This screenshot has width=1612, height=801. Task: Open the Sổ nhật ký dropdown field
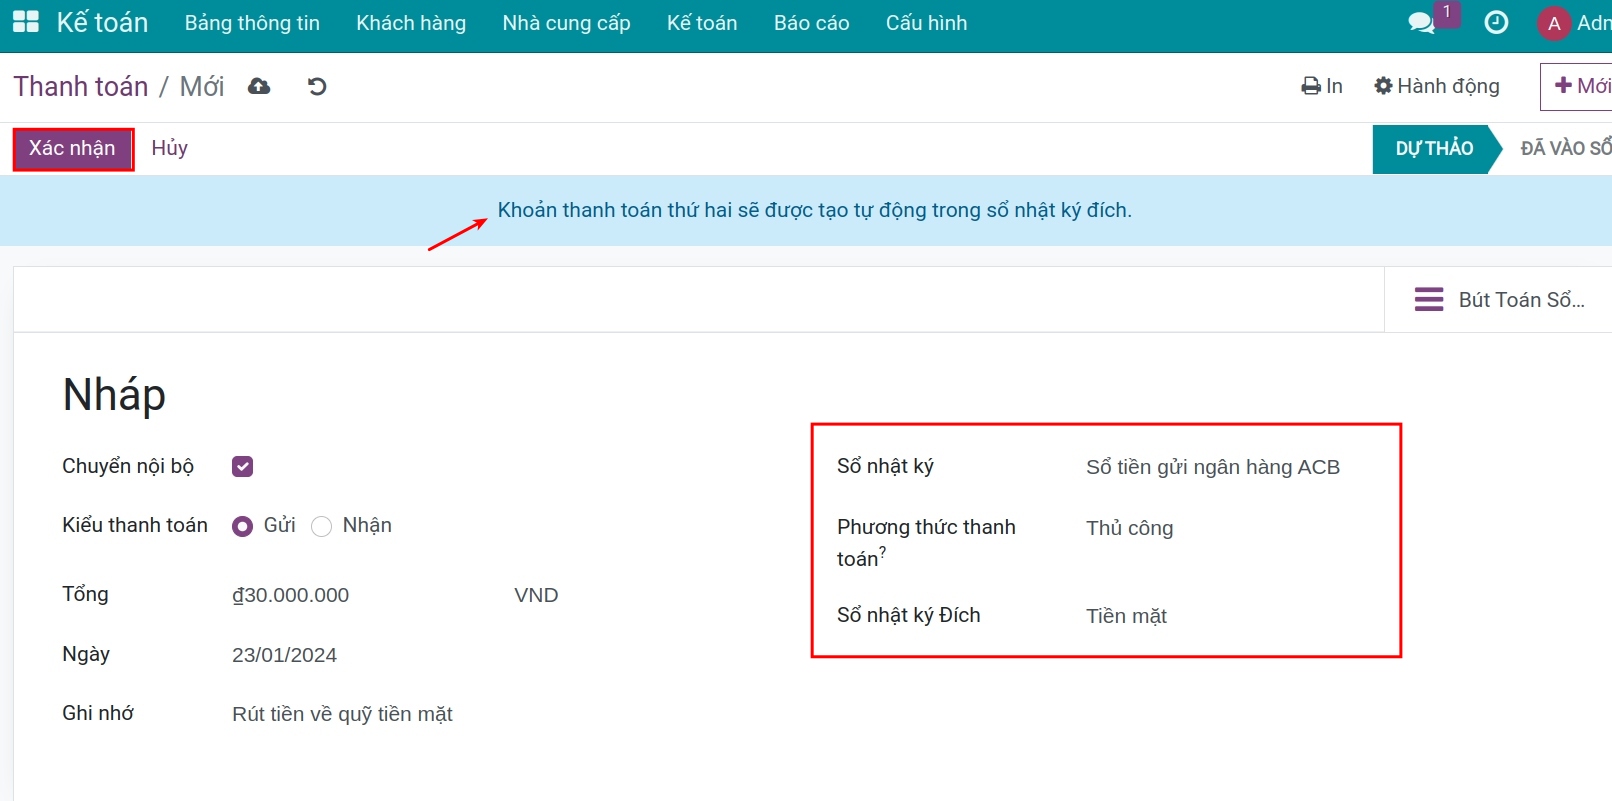pyautogui.click(x=1212, y=467)
